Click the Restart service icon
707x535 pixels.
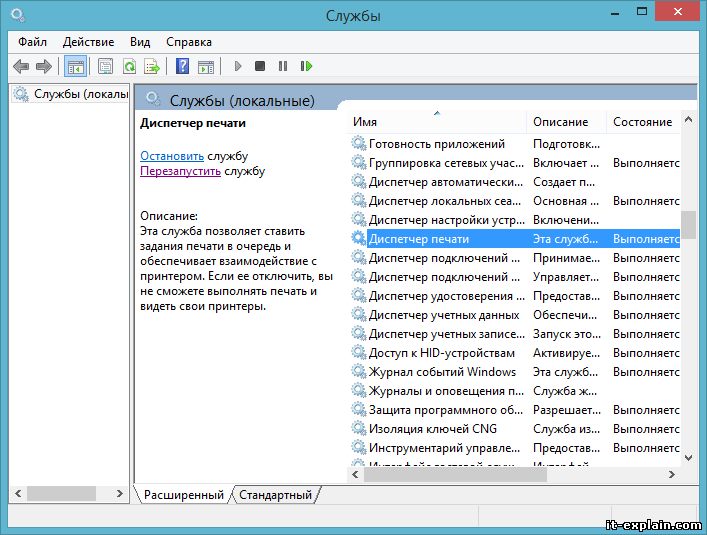coord(306,67)
